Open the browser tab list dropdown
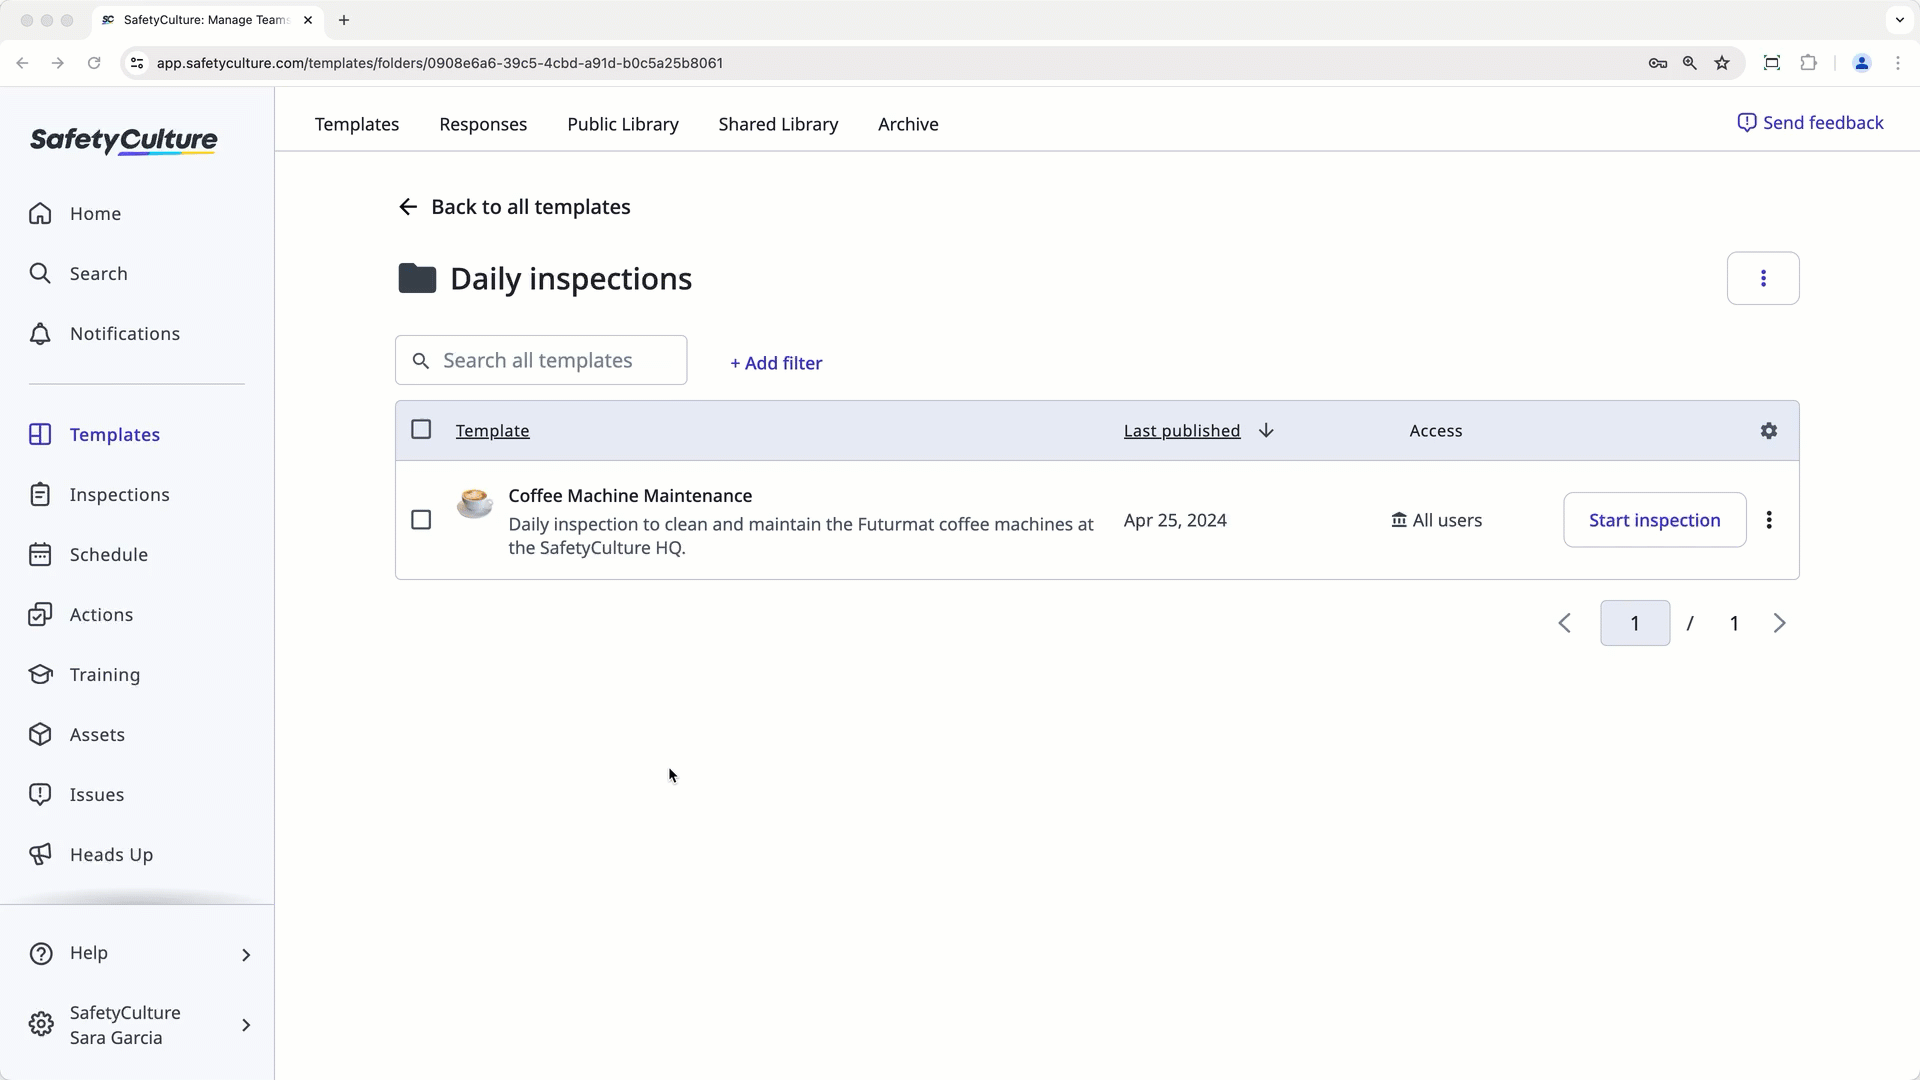The image size is (1920, 1080). [1900, 20]
